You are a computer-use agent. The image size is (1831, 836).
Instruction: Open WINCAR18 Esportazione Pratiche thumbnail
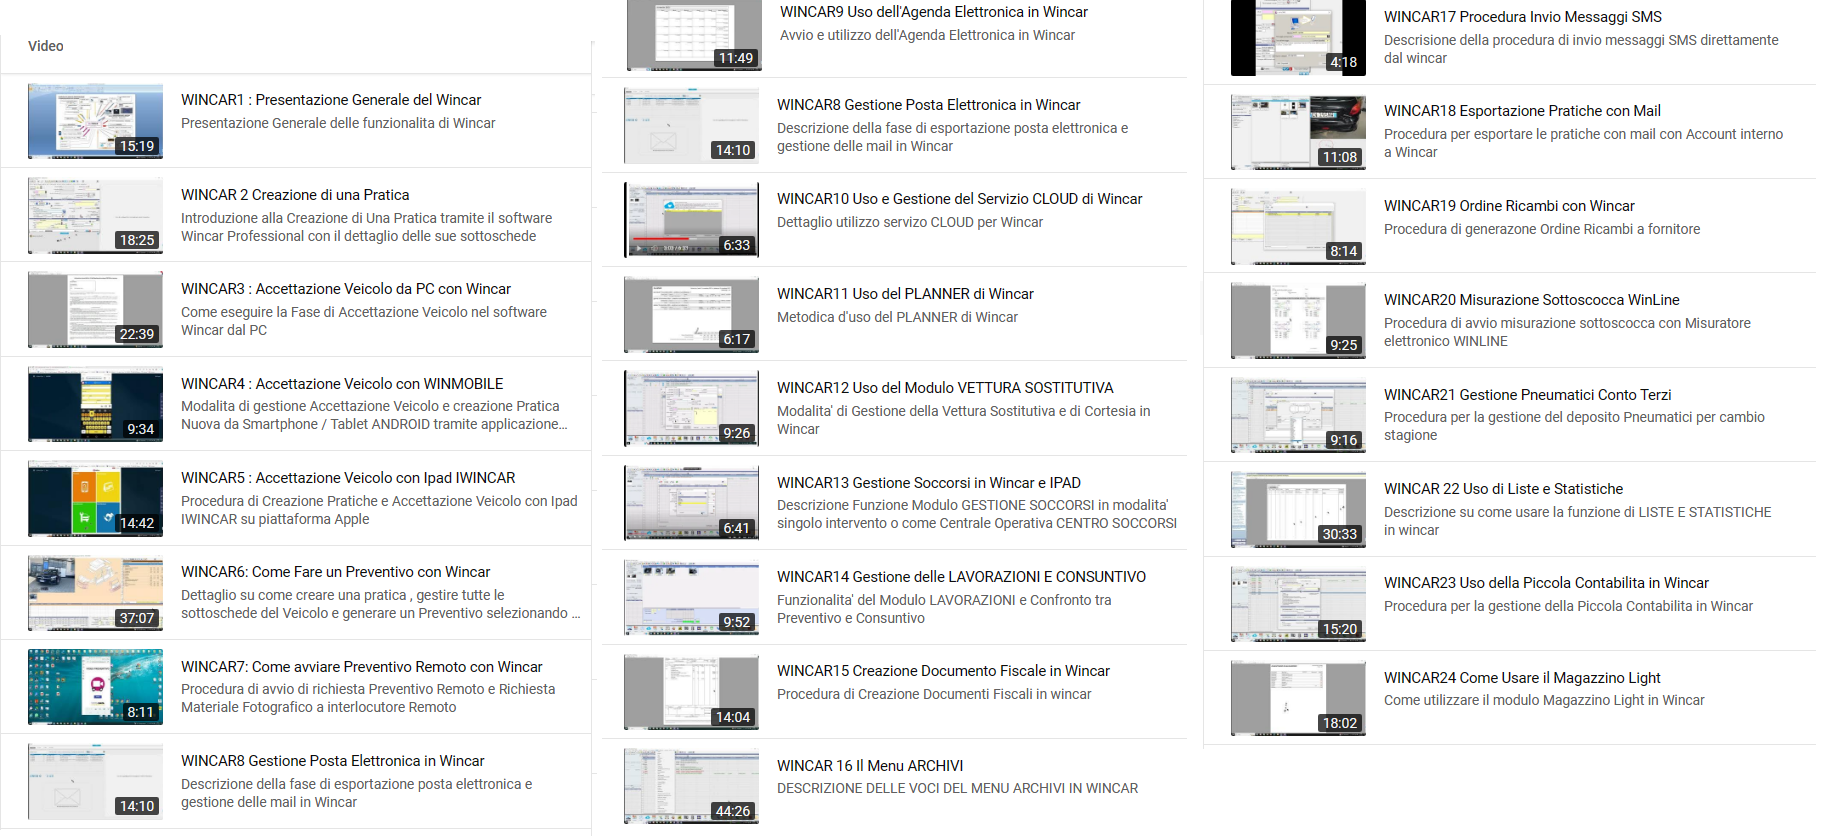(x=1298, y=132)
